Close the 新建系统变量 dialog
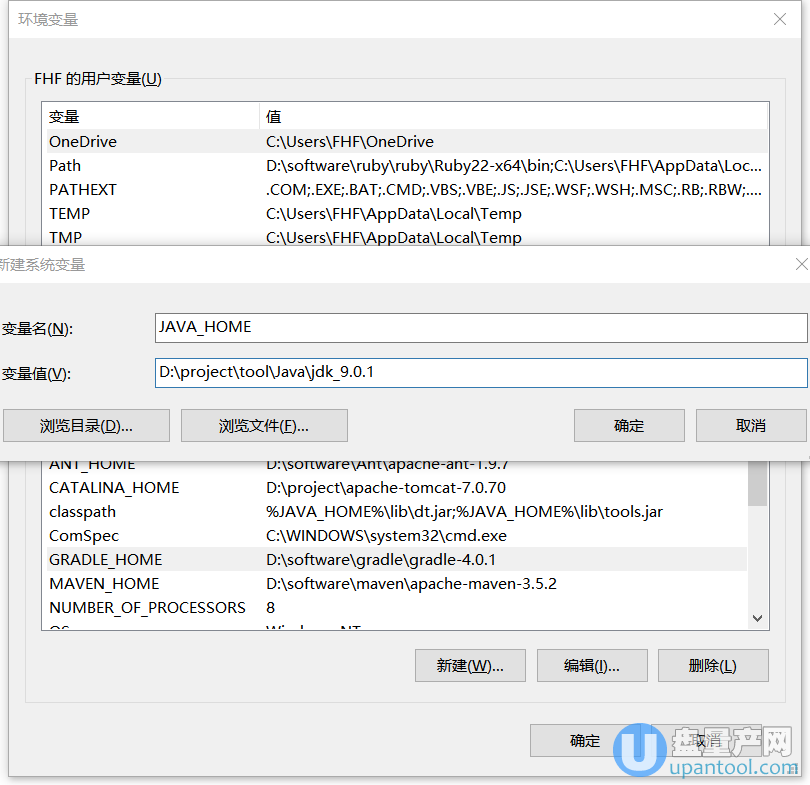810x785 pixels. pos(801,264)
